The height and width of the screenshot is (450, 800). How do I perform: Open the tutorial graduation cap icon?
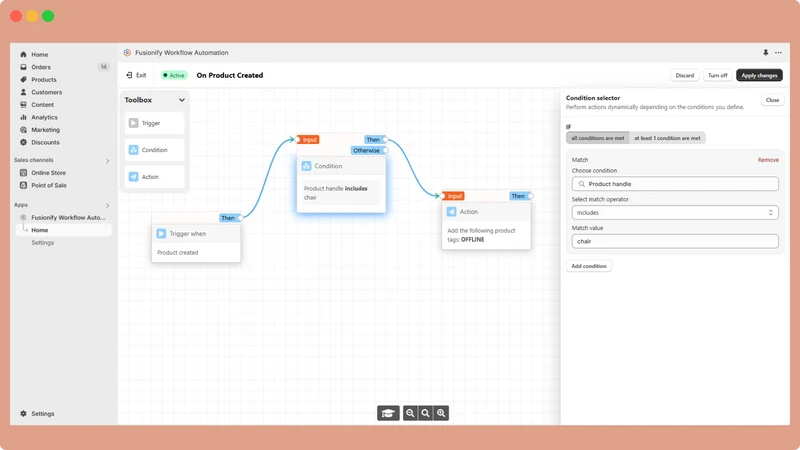point(388,413)
